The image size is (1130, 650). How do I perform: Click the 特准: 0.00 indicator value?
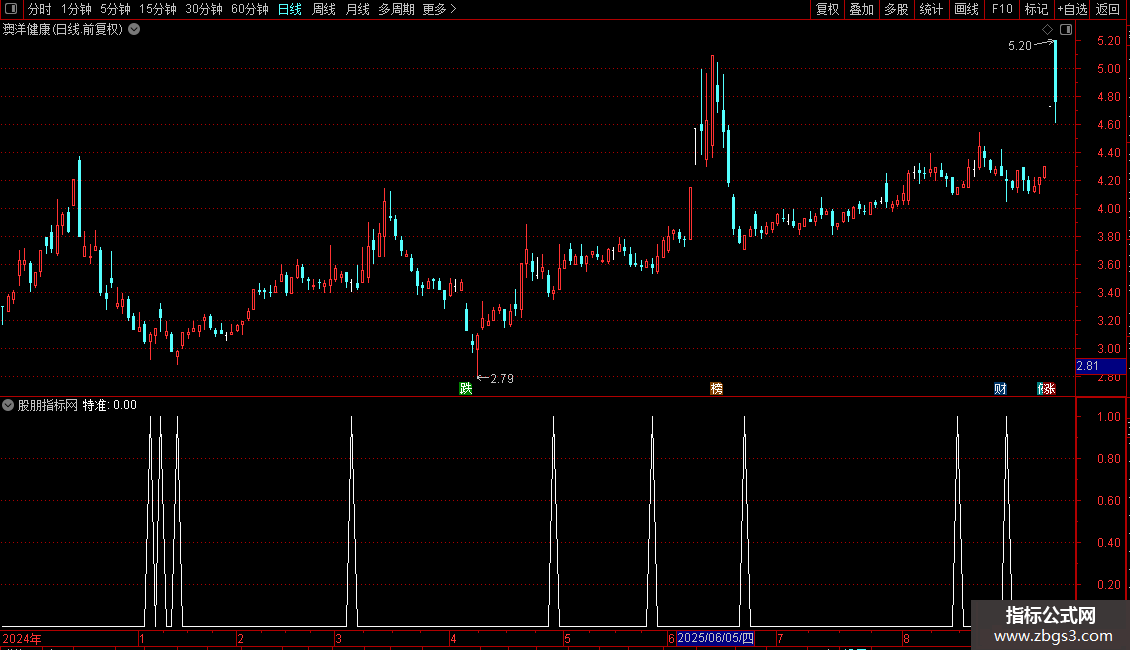(110, 406)
